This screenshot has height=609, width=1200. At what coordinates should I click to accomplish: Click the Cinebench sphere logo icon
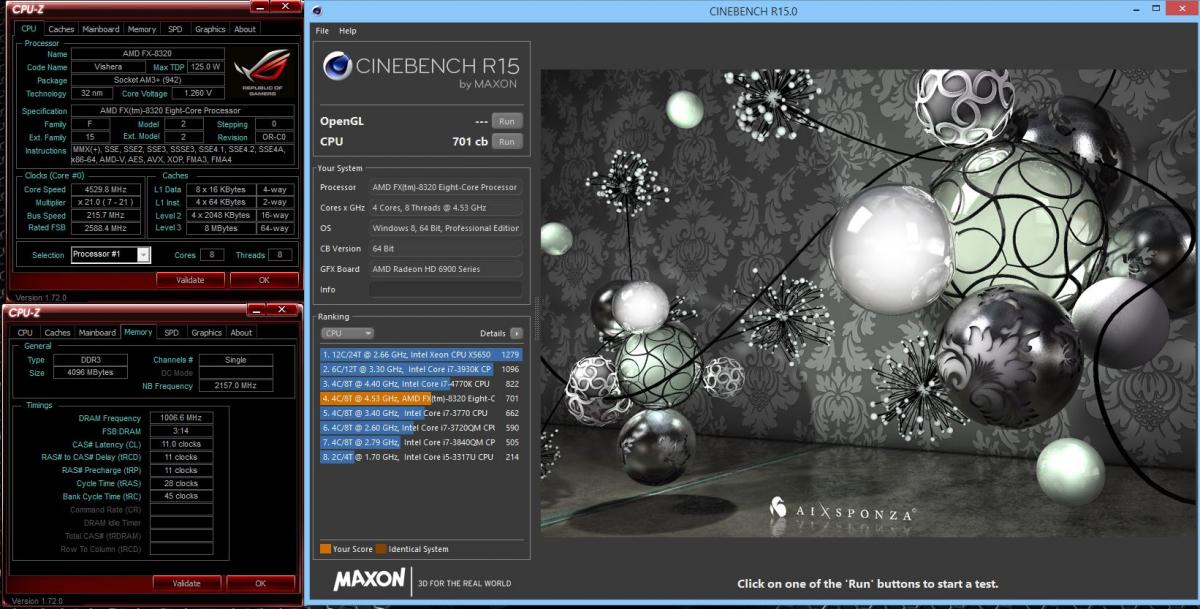[x=336, y=67]
